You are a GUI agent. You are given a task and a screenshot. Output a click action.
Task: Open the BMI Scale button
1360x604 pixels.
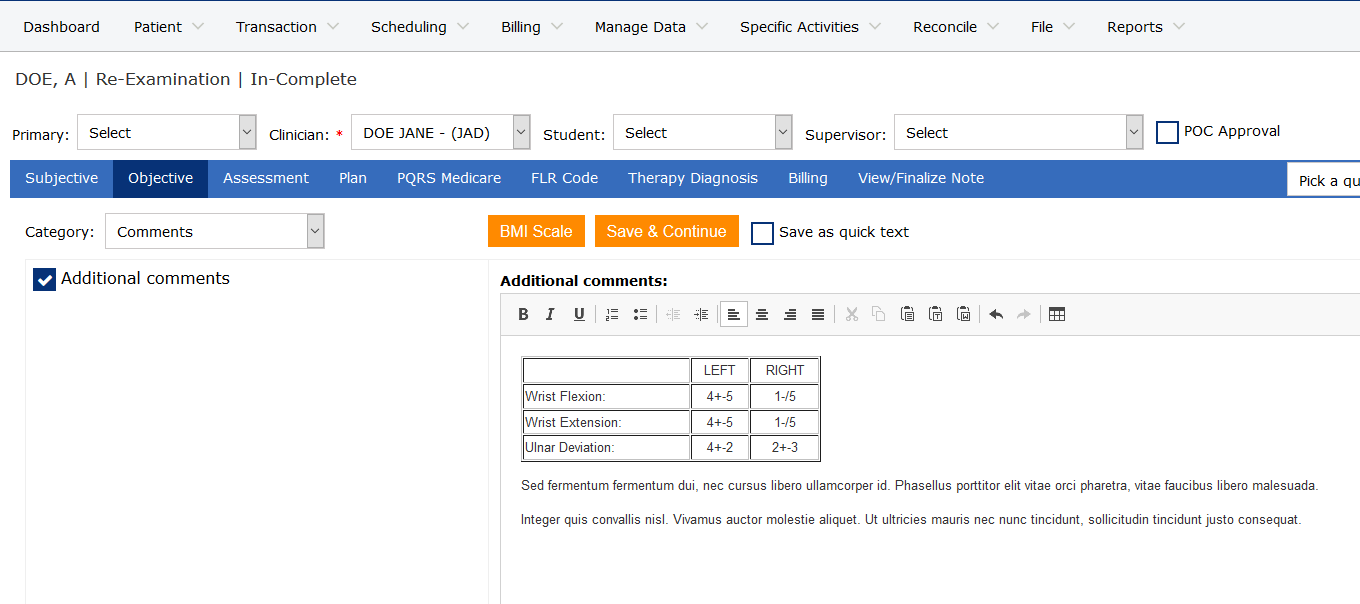(536, 231)
